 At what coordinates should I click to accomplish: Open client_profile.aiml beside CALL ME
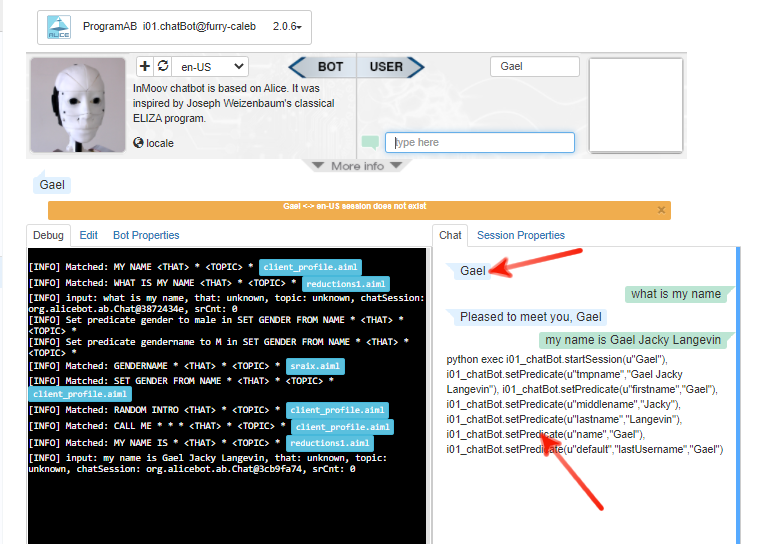342,426
